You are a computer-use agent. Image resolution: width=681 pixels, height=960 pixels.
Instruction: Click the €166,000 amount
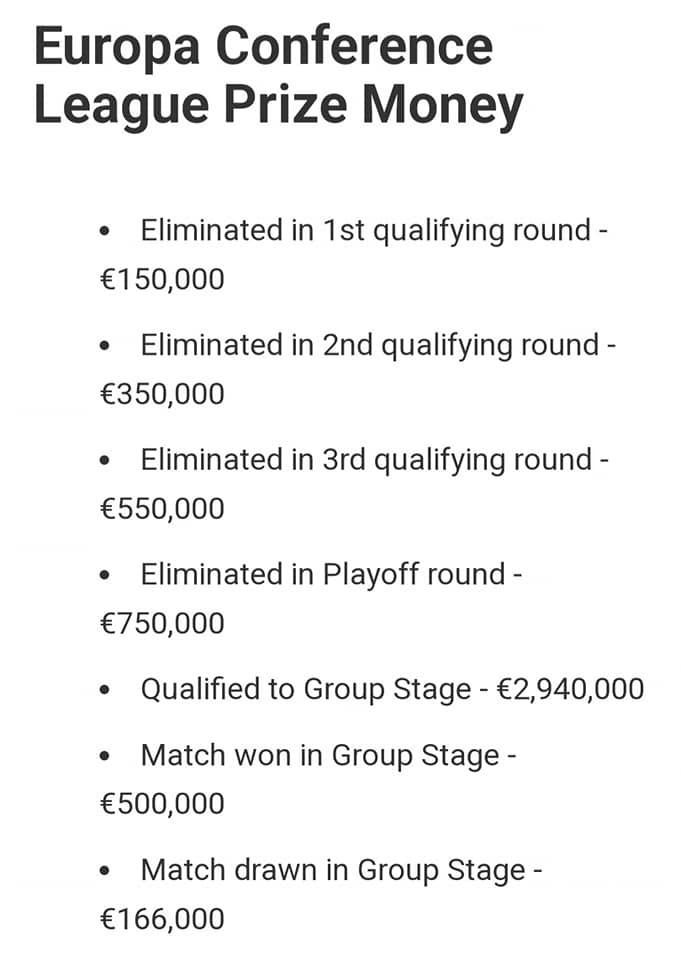tap(162, 919)
